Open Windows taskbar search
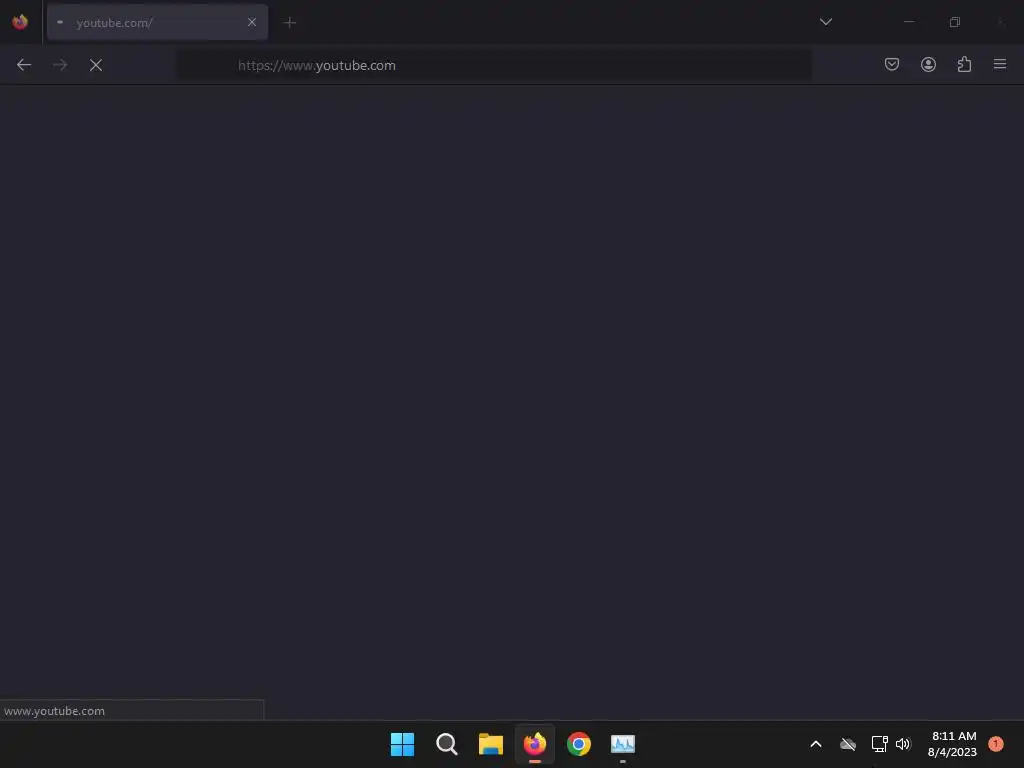 (x=447, y=744)
